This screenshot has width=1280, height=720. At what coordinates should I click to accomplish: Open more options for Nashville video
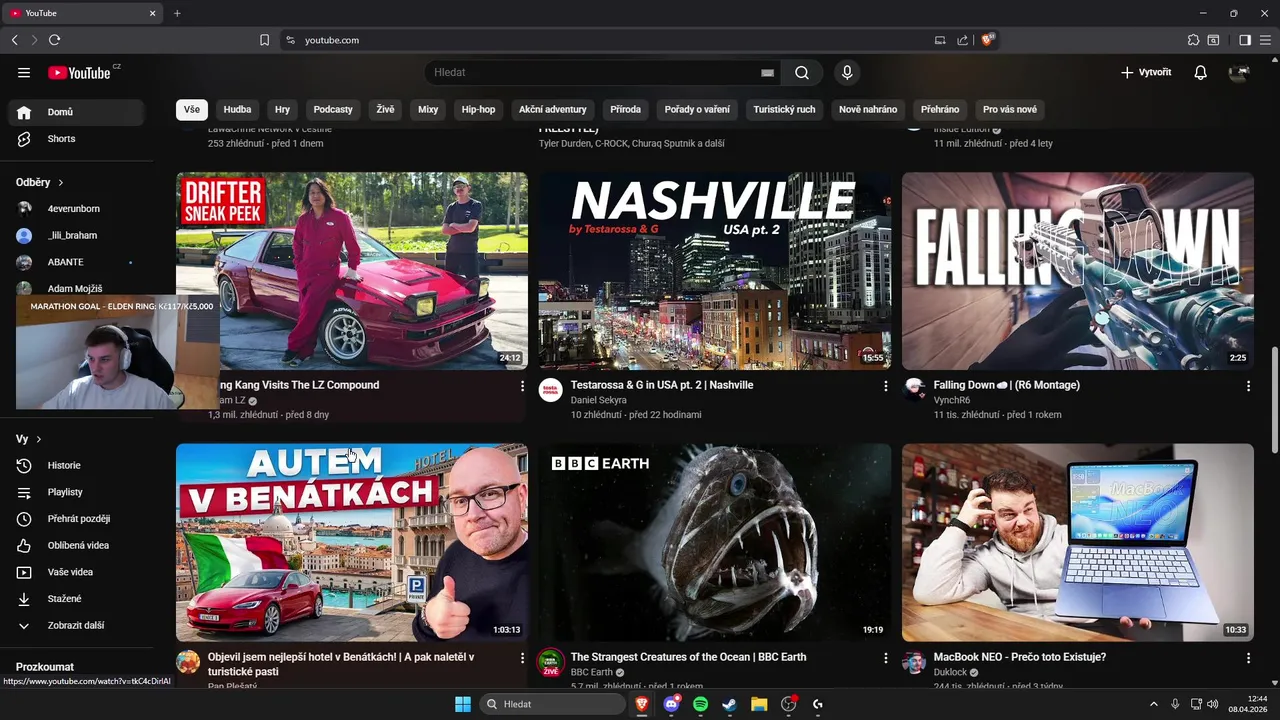point(885,385)
